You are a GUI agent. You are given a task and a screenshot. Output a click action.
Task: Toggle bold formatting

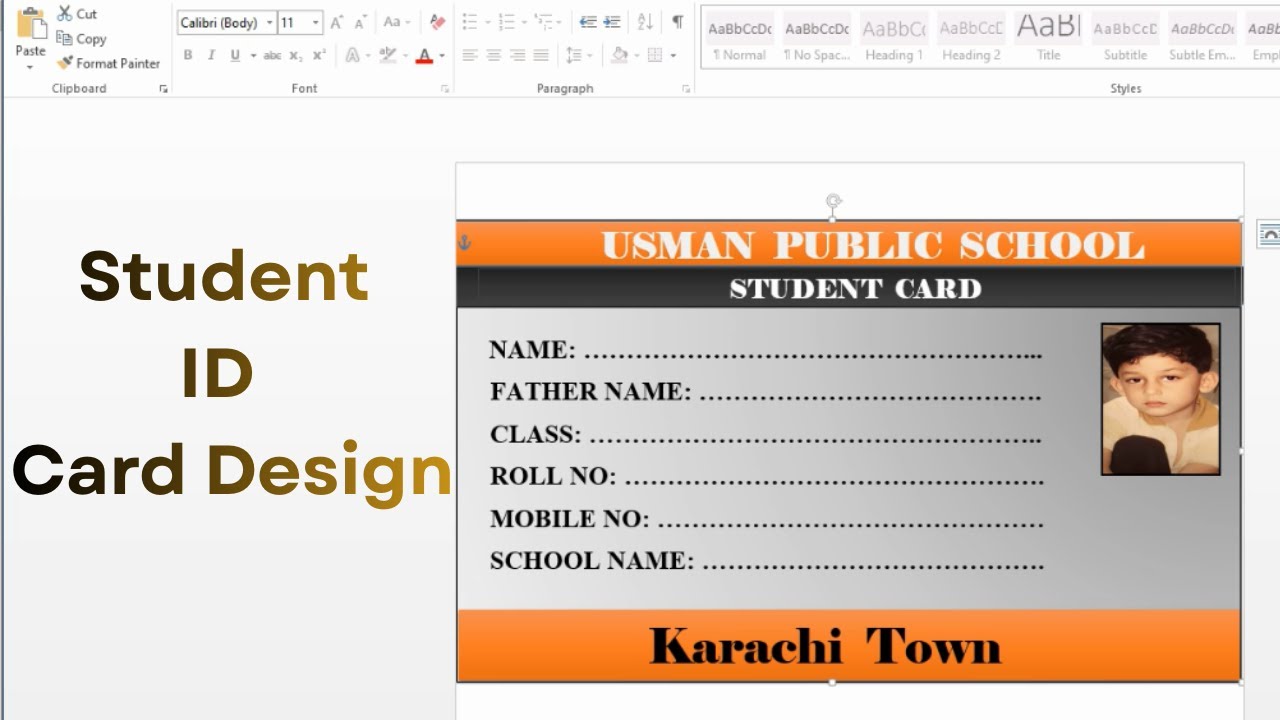[188, 56]
